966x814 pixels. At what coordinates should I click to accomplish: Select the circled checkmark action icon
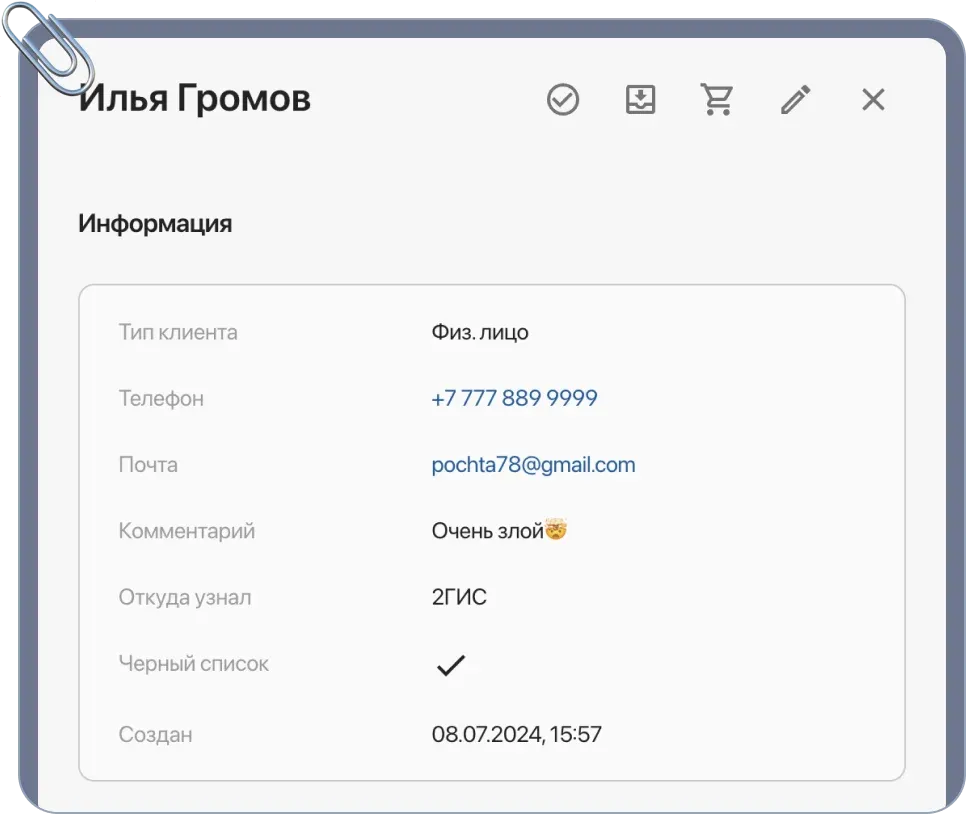[x=562, y=99]
